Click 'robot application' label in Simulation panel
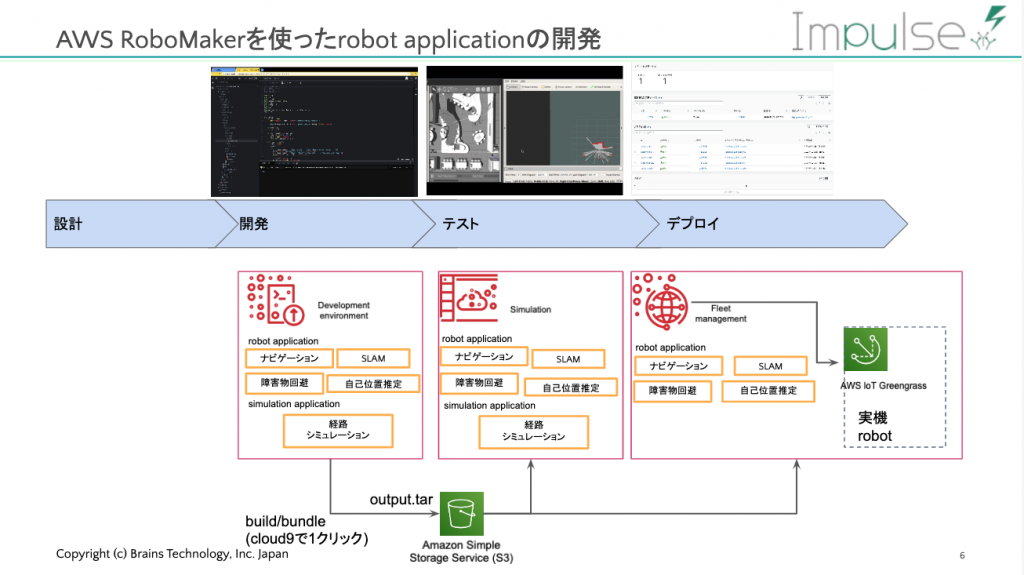This screenshot has width=1024, height=575. [x=477, y=338]
